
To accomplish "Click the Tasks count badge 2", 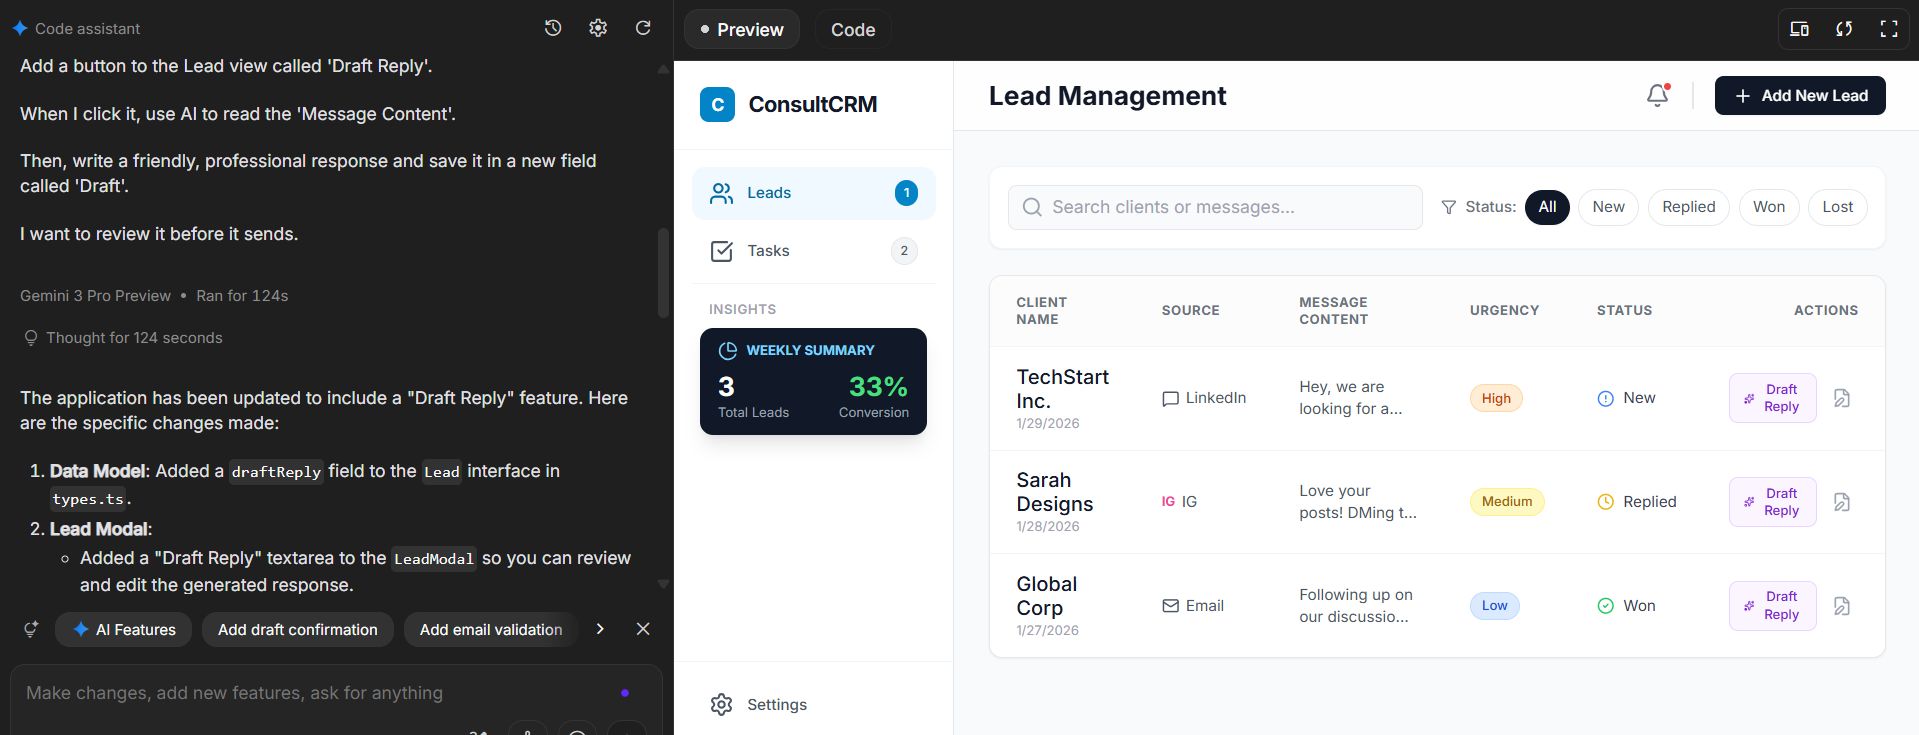I will tap(904, 251).
